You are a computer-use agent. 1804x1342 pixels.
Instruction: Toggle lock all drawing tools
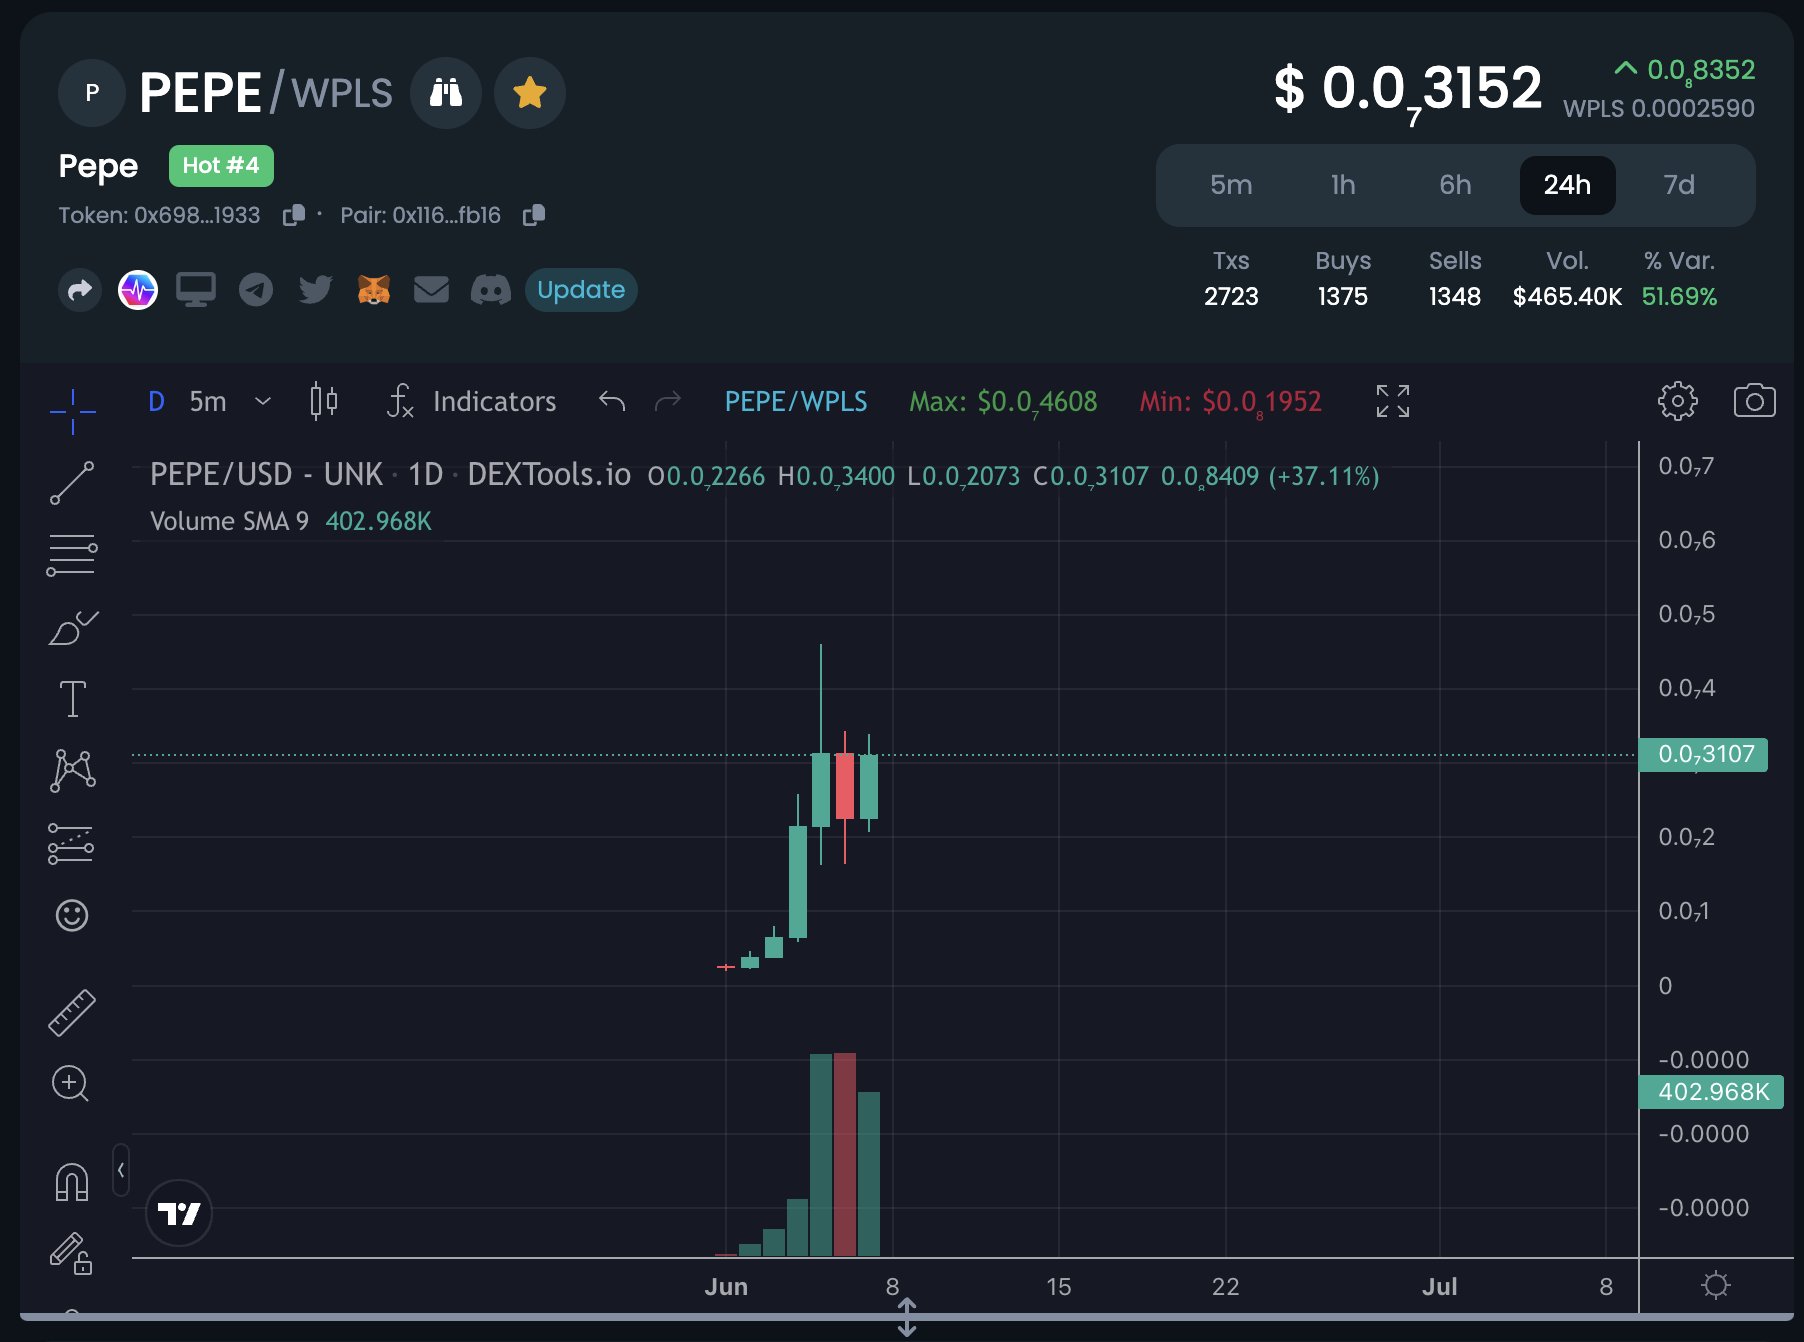pyautogui.click(x=71, y=1253)
